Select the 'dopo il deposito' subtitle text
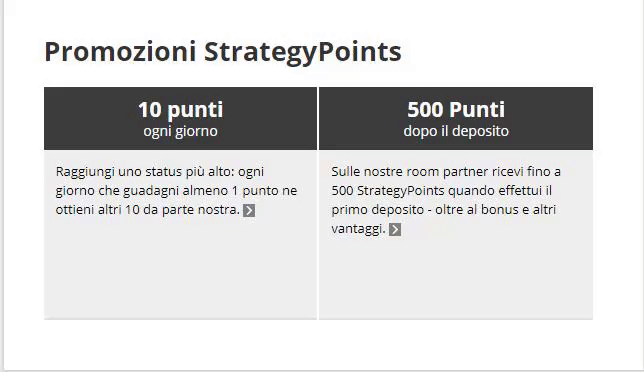 (456, 131)
